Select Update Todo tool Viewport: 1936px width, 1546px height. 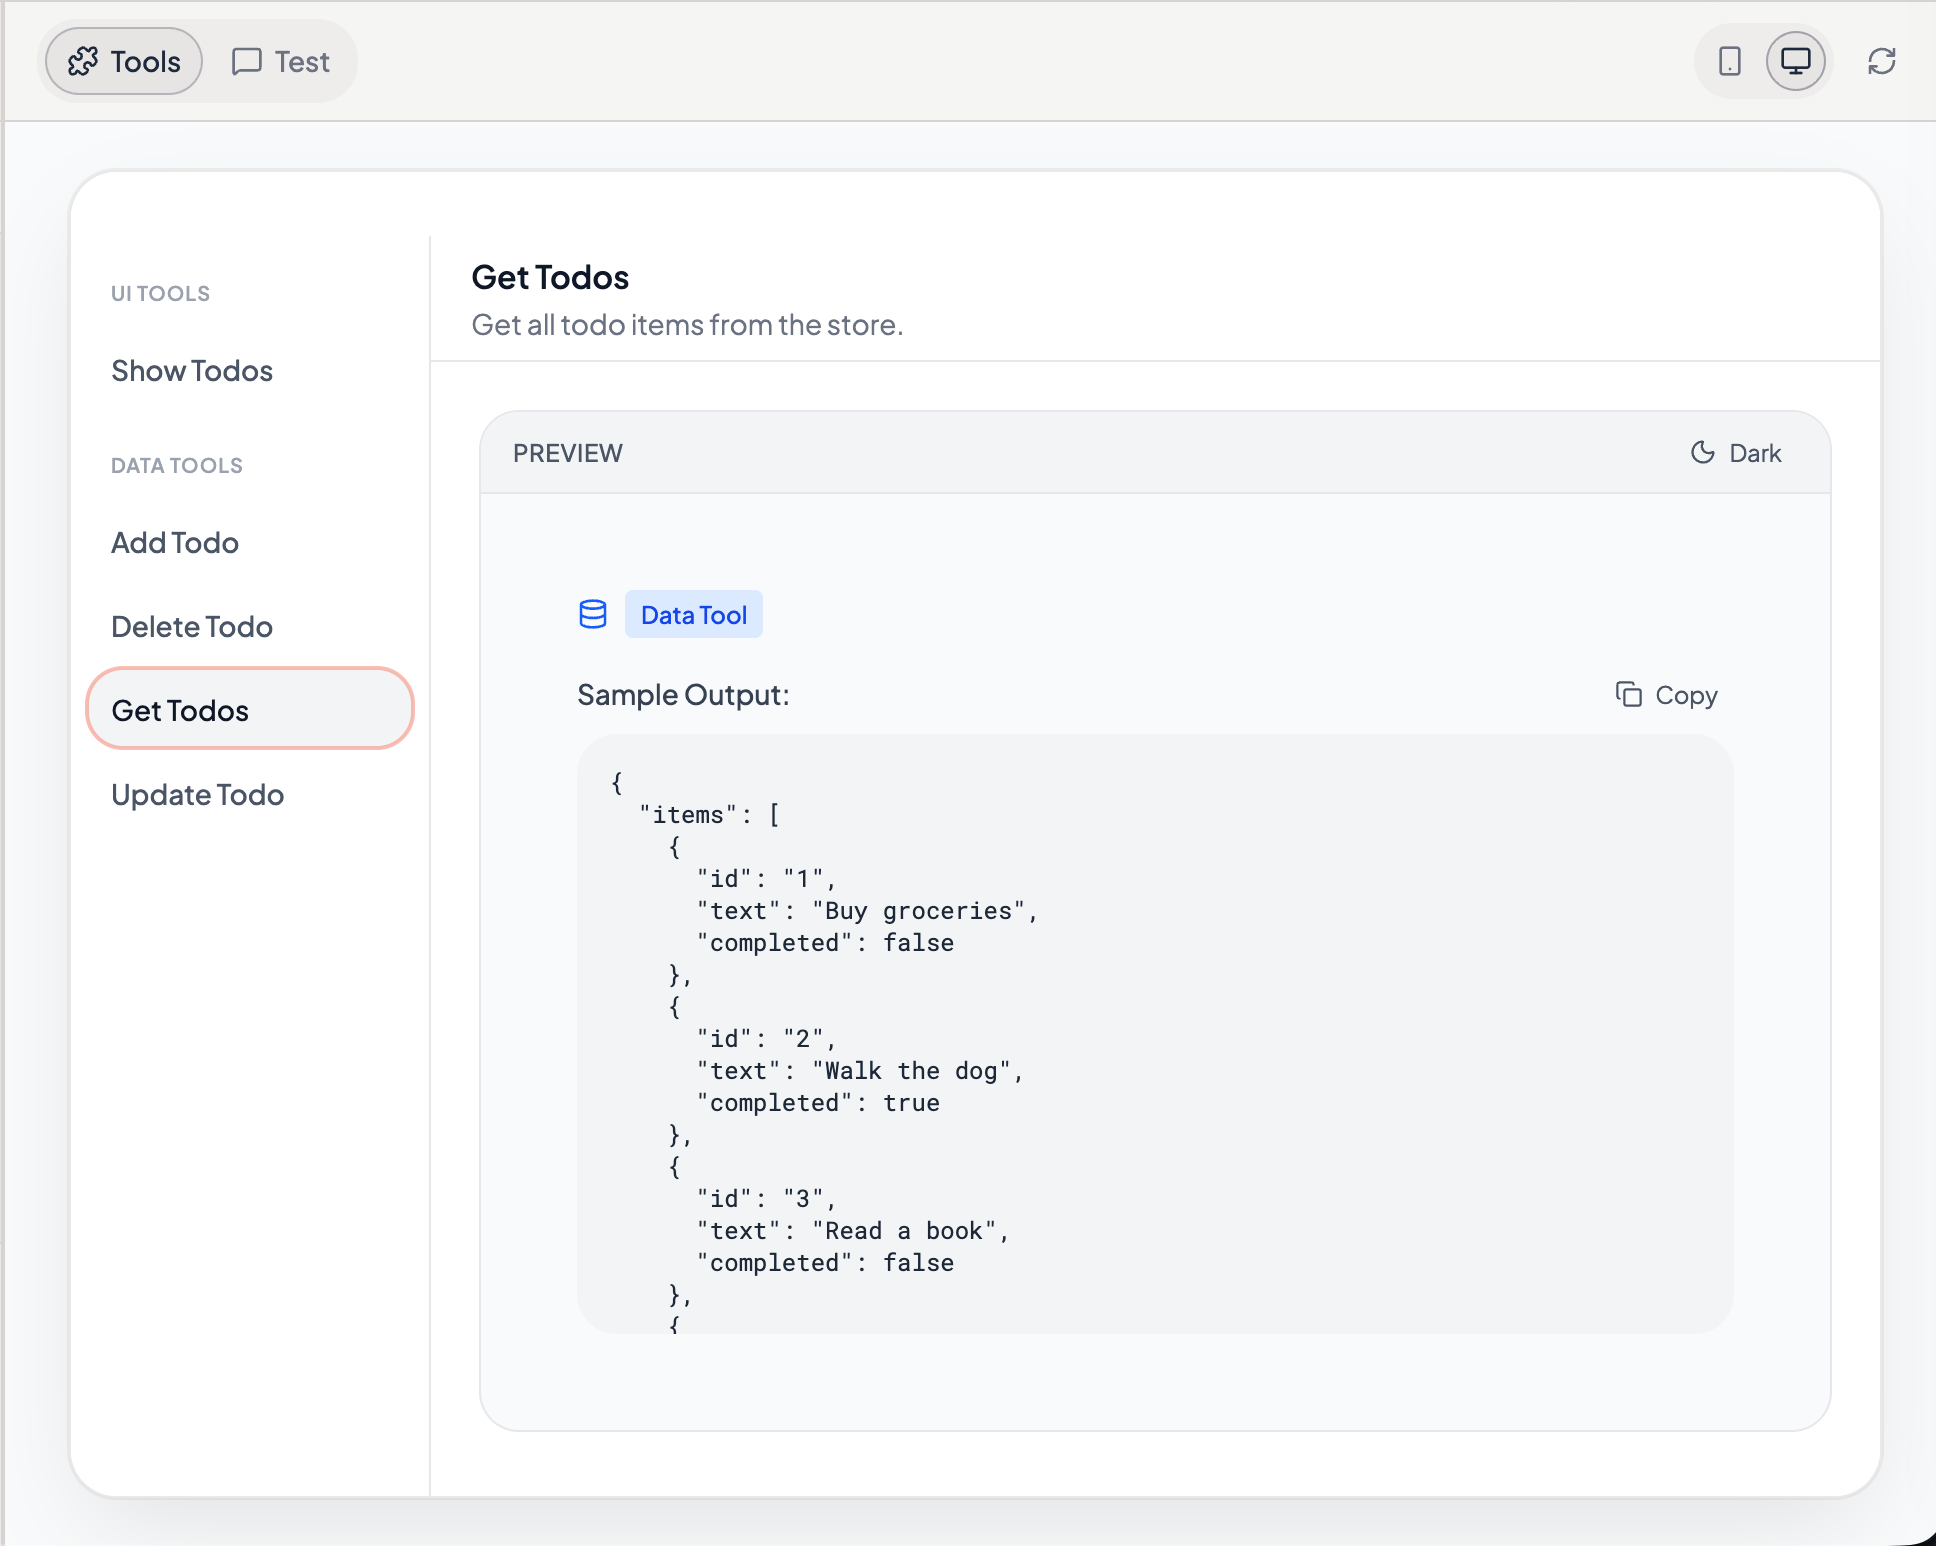(x=249, y=795)
